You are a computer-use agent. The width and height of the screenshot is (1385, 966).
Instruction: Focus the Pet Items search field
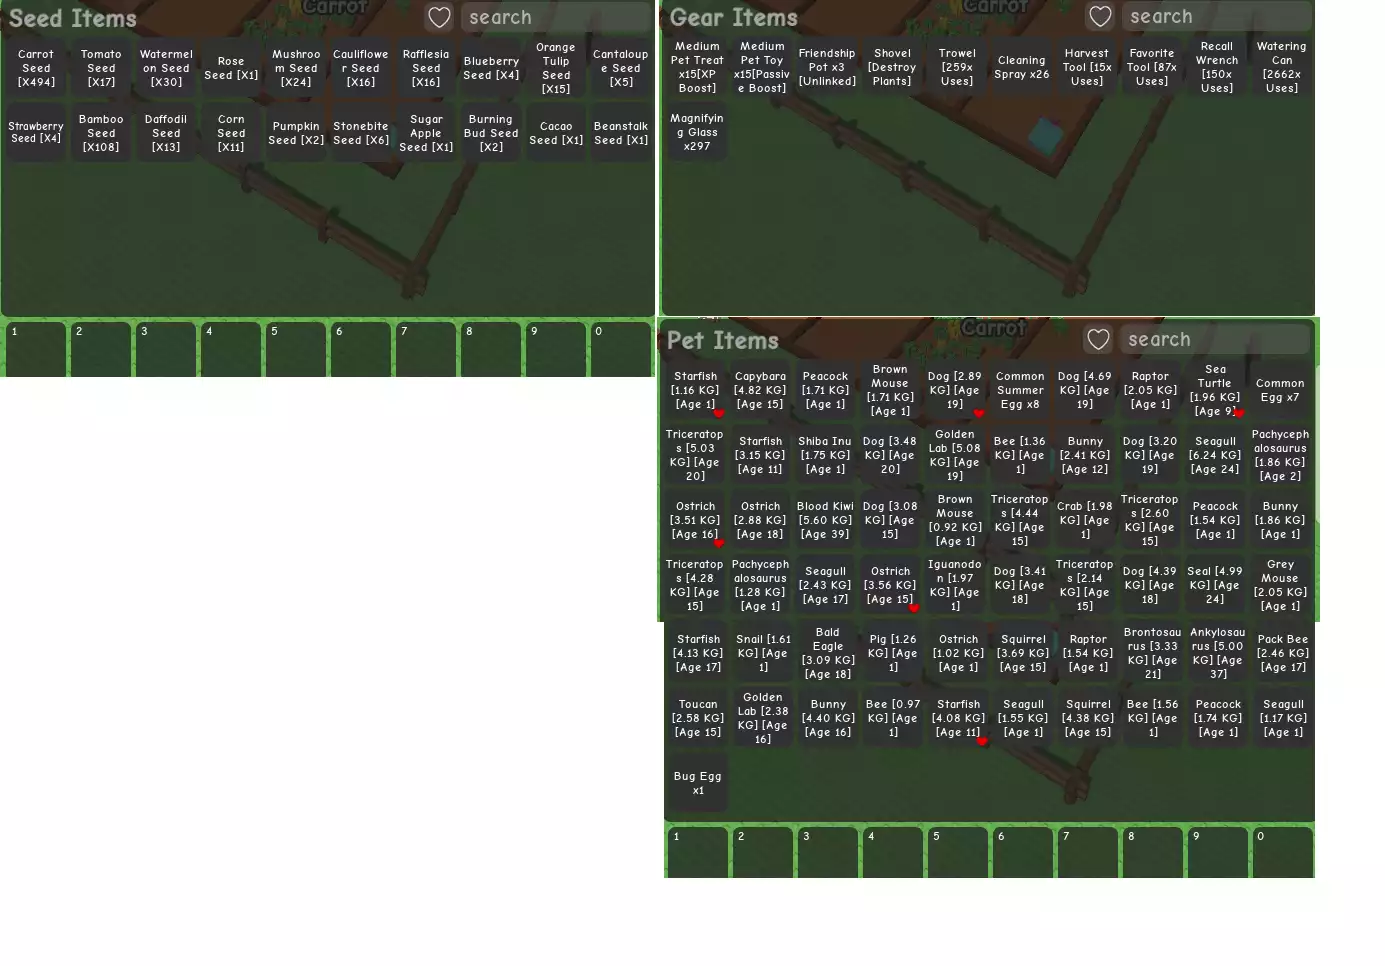click(x=1212, y=340)
